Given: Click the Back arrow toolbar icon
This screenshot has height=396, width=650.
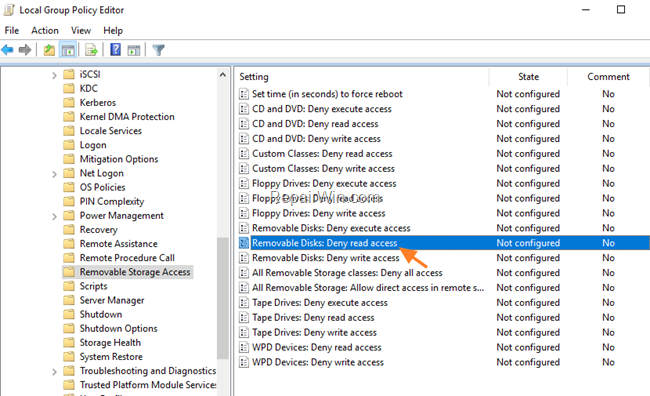Looking at the screenshot, I should click(7, 50).
